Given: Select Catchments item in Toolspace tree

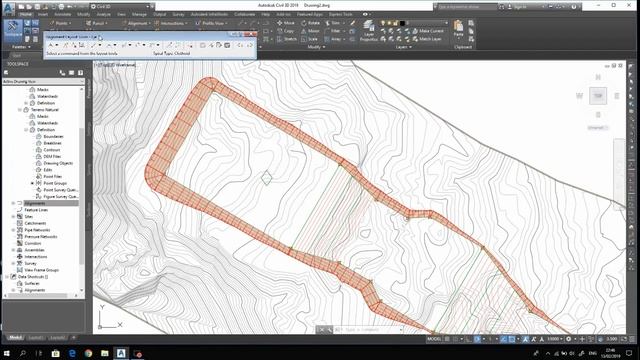Looking at the screenshot, I should [x=35, y=223].
